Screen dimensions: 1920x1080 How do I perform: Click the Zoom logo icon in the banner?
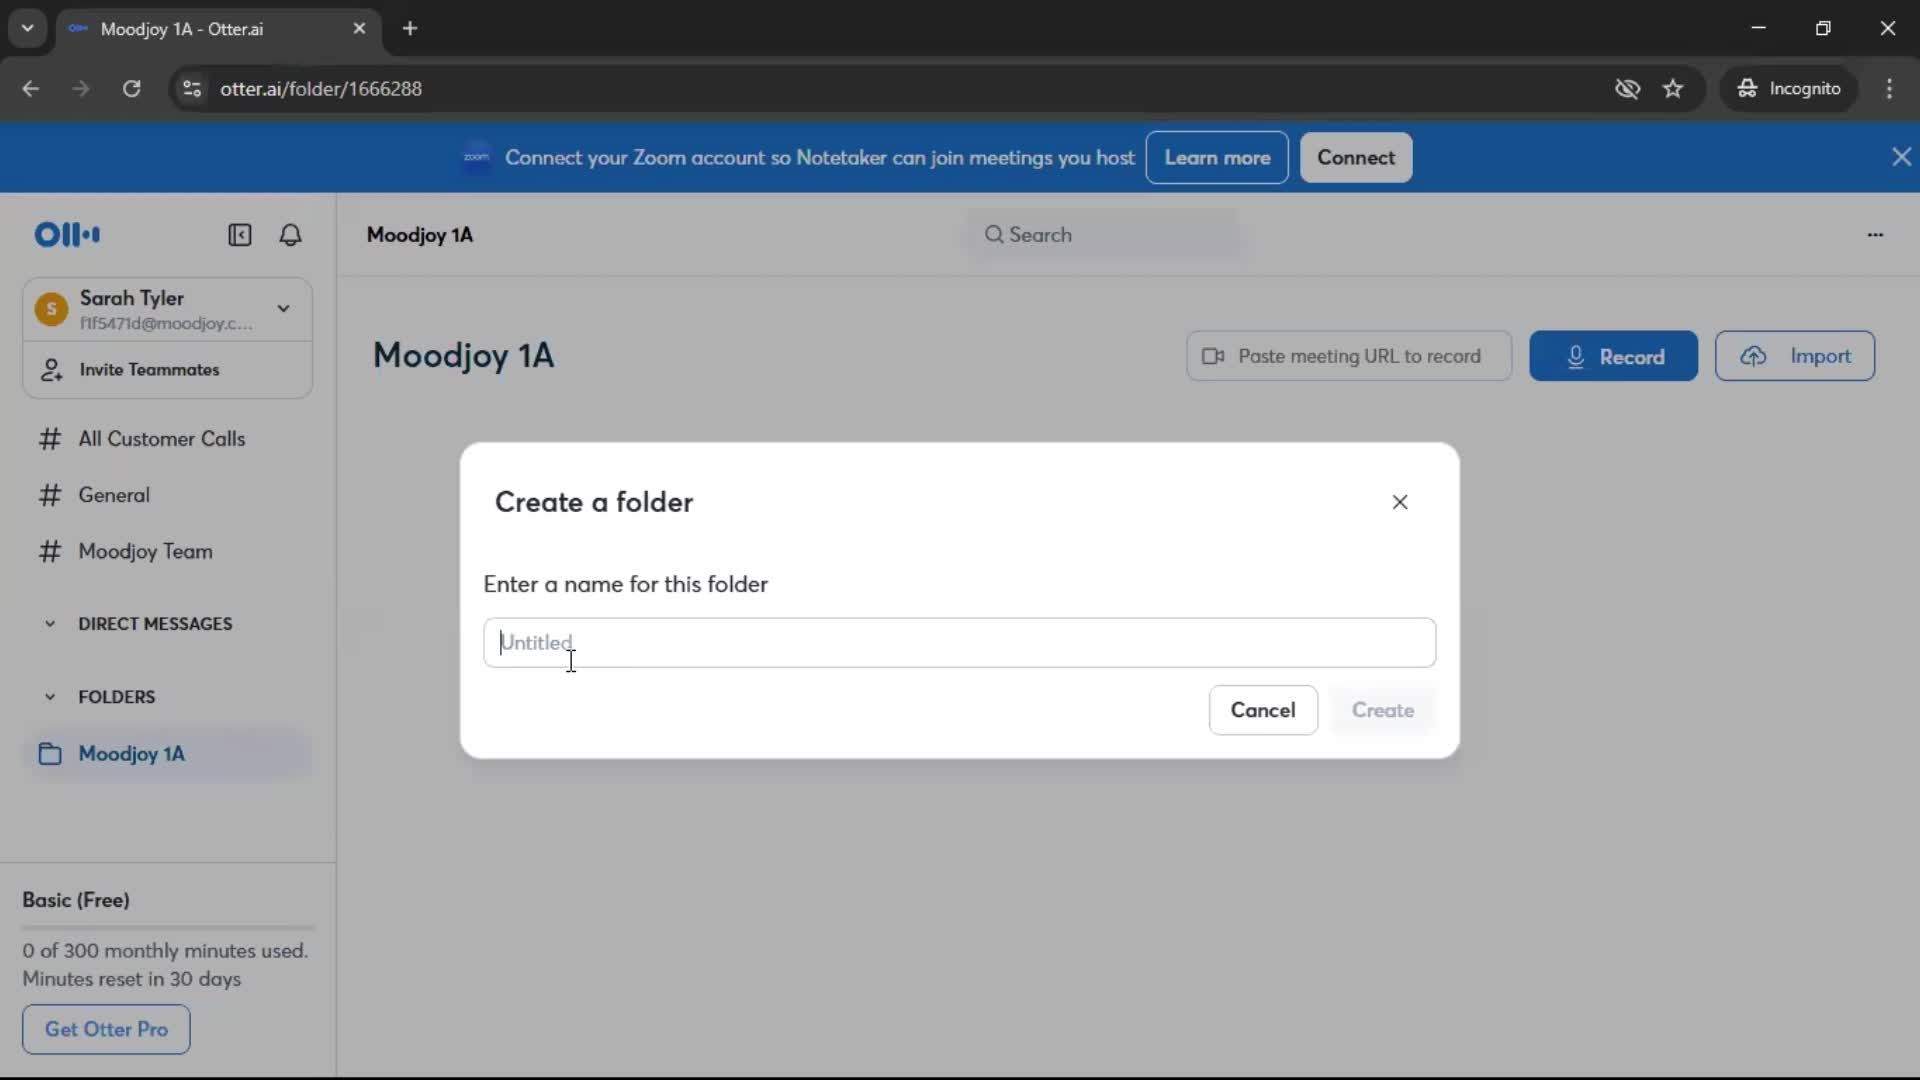point(476,157)
